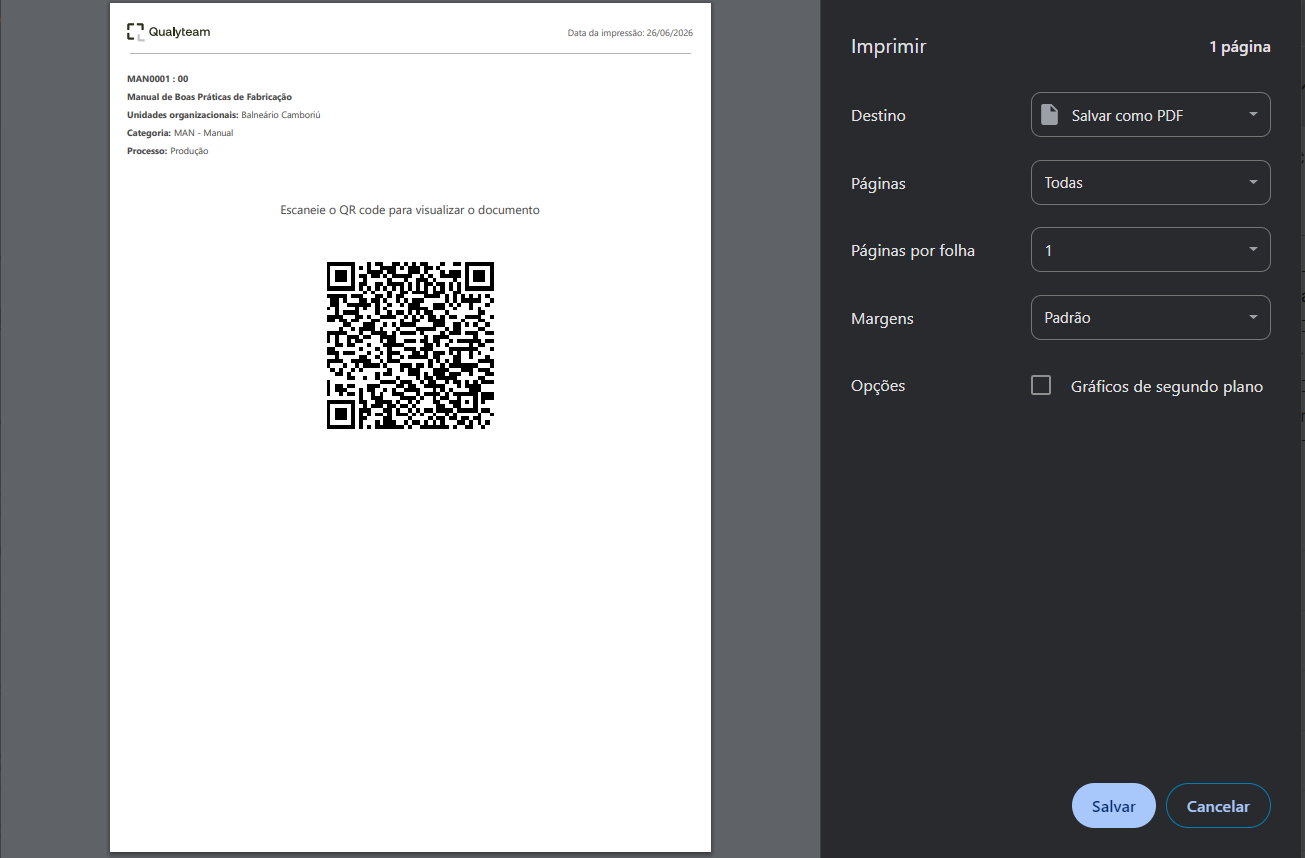
Task: Click the Páginas label
Action: pyautogui.click(x=878, y=184)
